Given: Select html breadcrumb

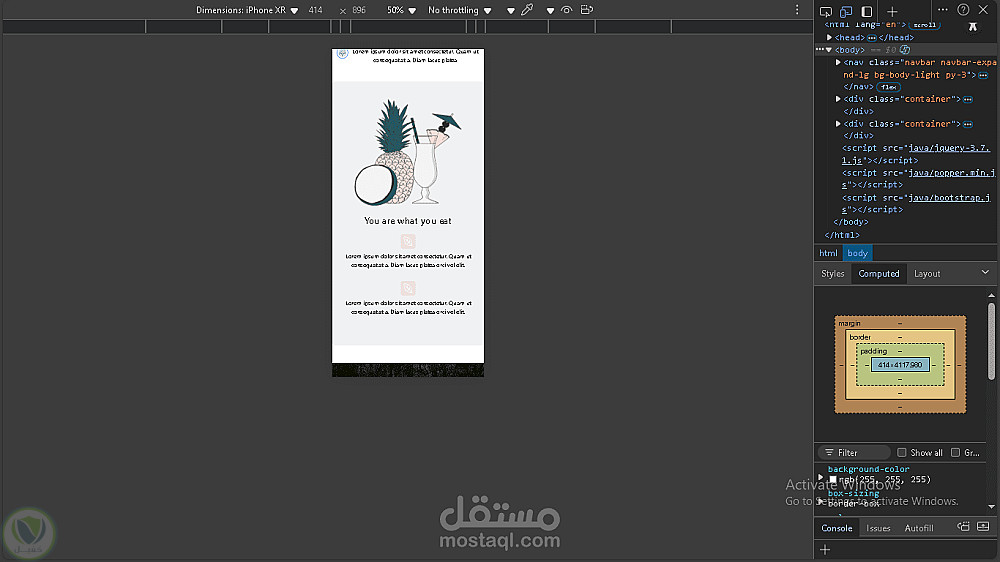Looking at the screenshot, I should [828, 253].
